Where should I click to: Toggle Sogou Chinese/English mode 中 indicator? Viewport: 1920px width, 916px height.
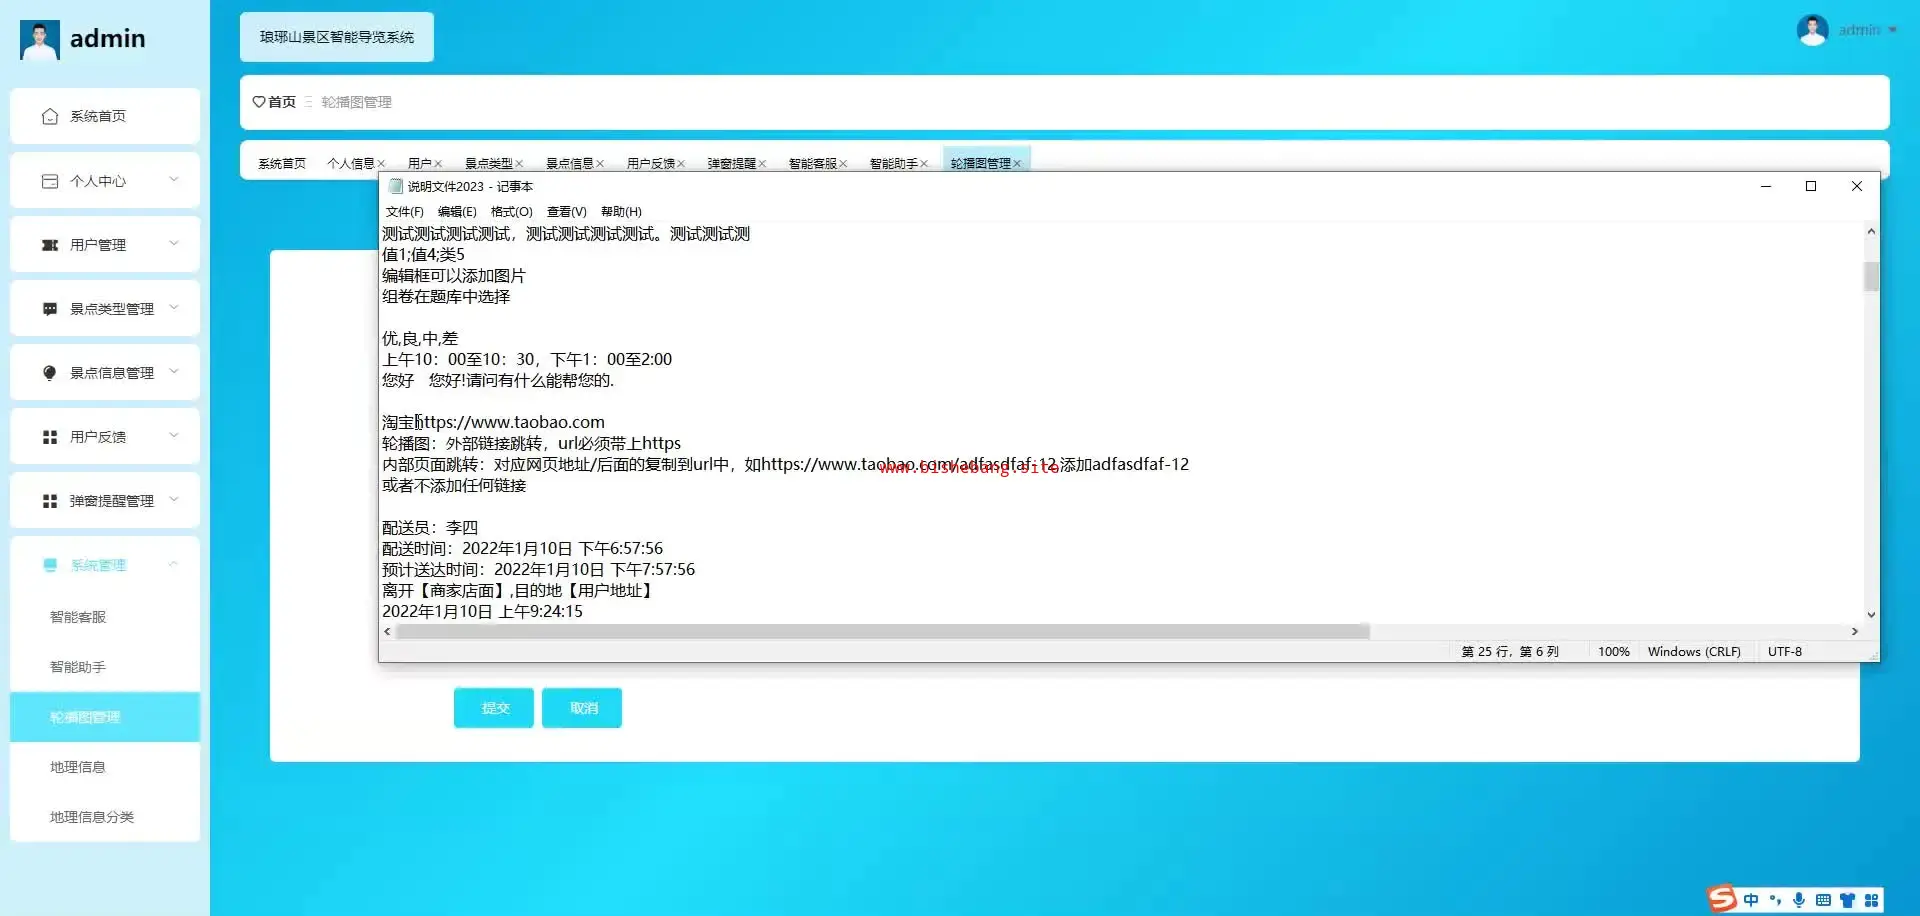coord(1751,900)
